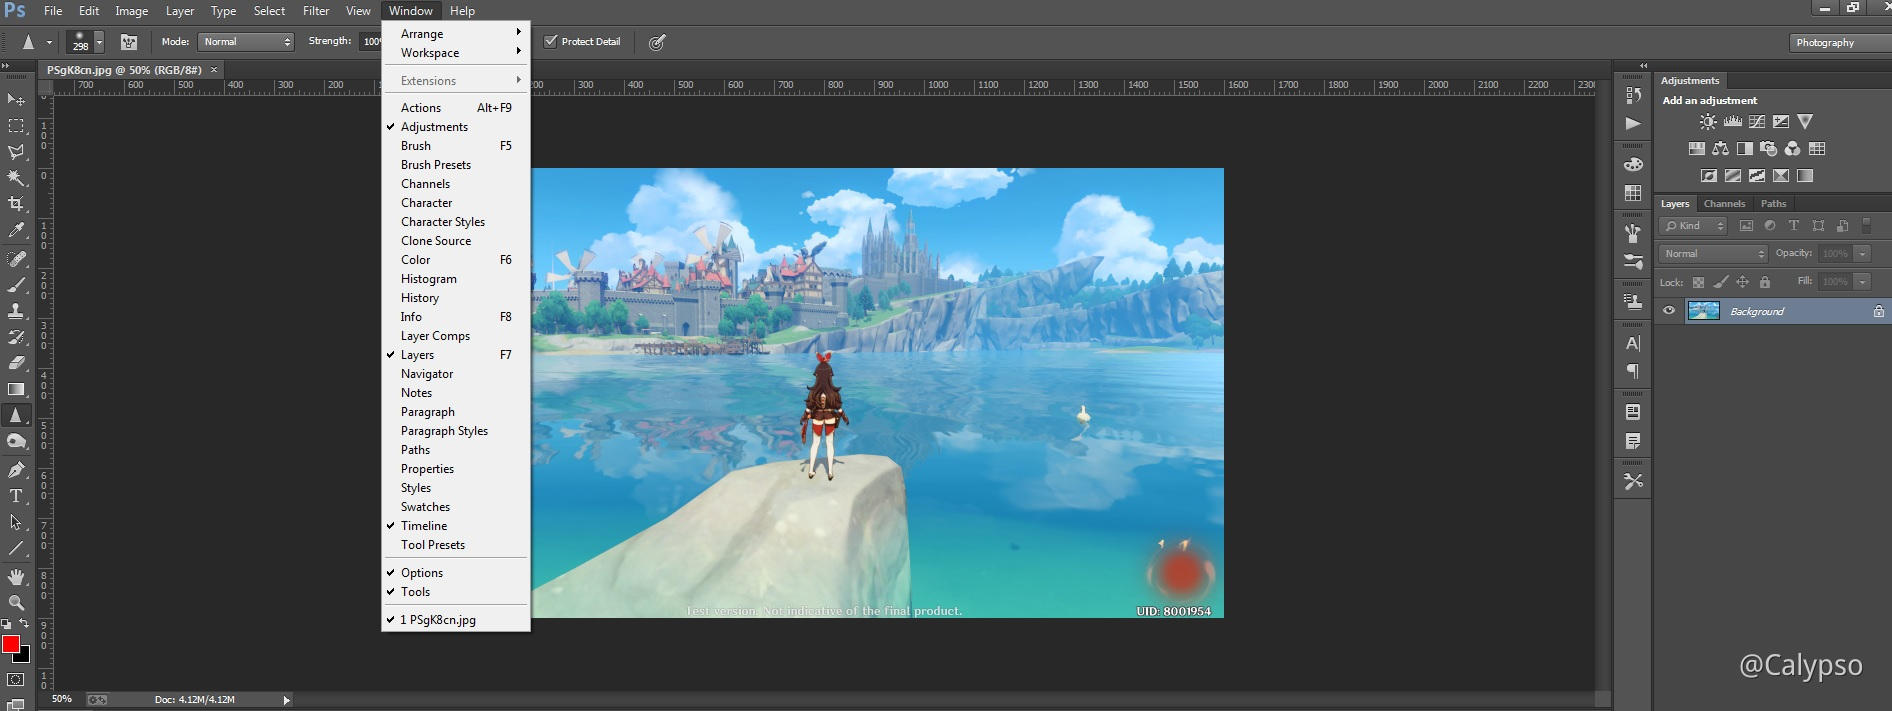Select the Line tool
Screen dimensions: 1892x711
[16, 548]
